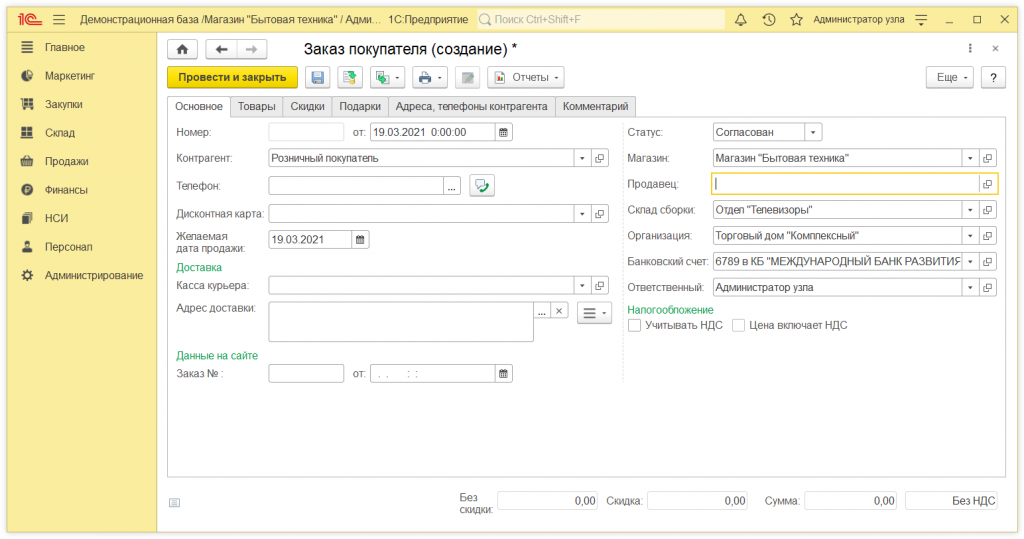Image resolution: width=1024 pixels, height=539 pixels.
Task: Click the printer icon in toolbar
Action: (425, 78)
